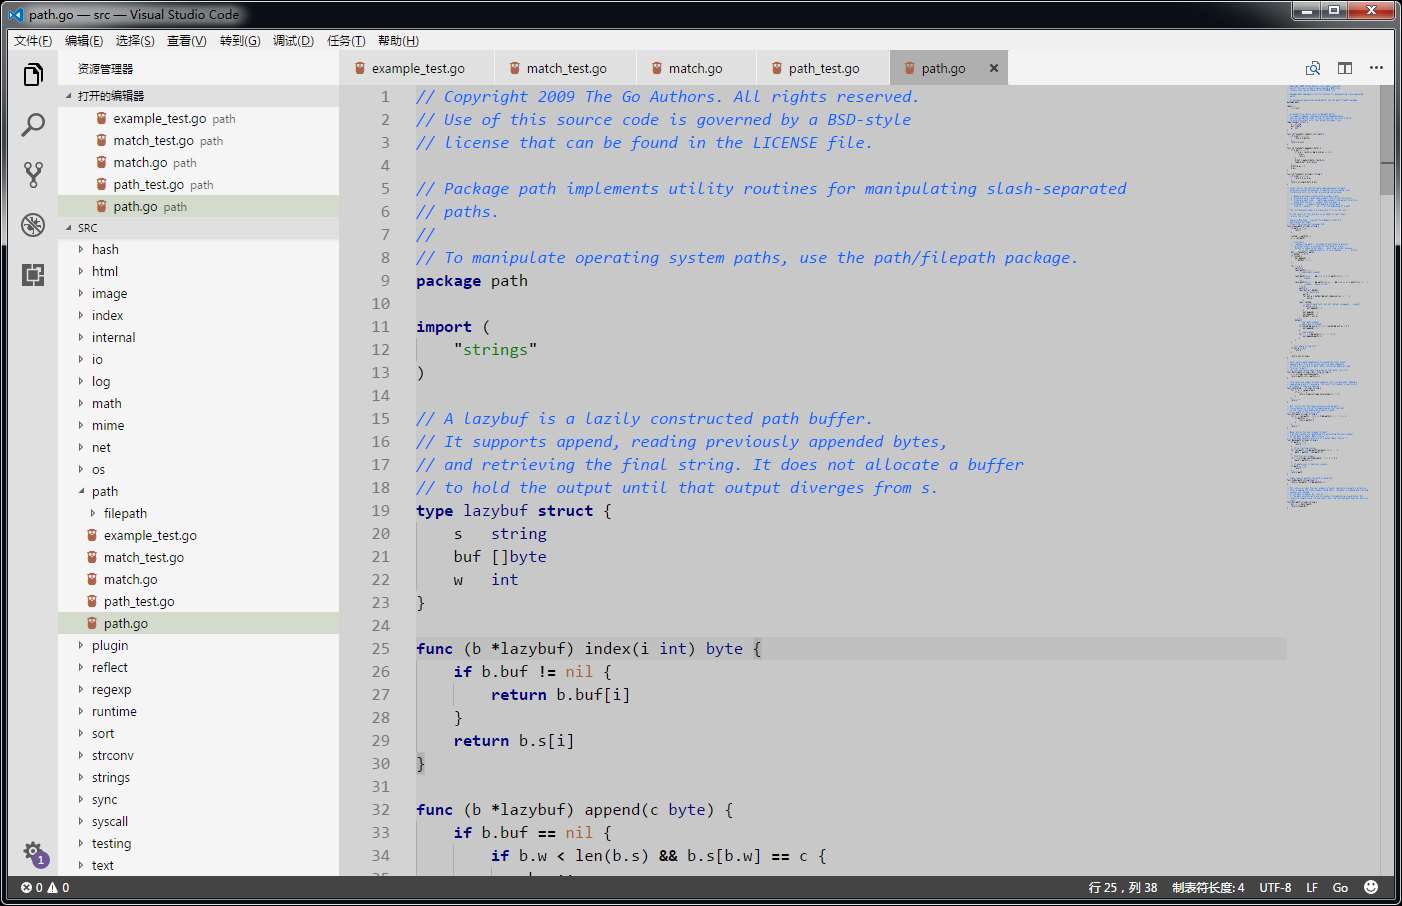Select the Go language mode indicator
The image size is (1402, 906).
pos(1340,887)
